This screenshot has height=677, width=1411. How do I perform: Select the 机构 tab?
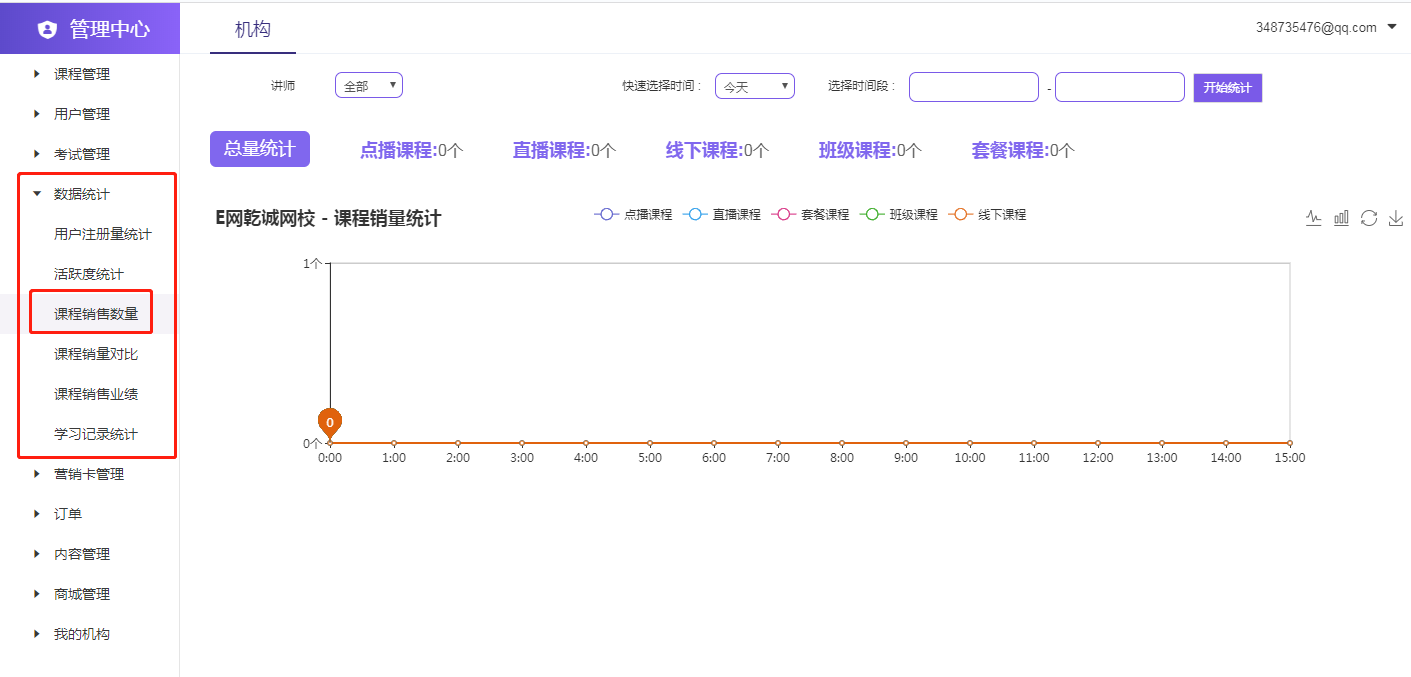tap(252, 29)
